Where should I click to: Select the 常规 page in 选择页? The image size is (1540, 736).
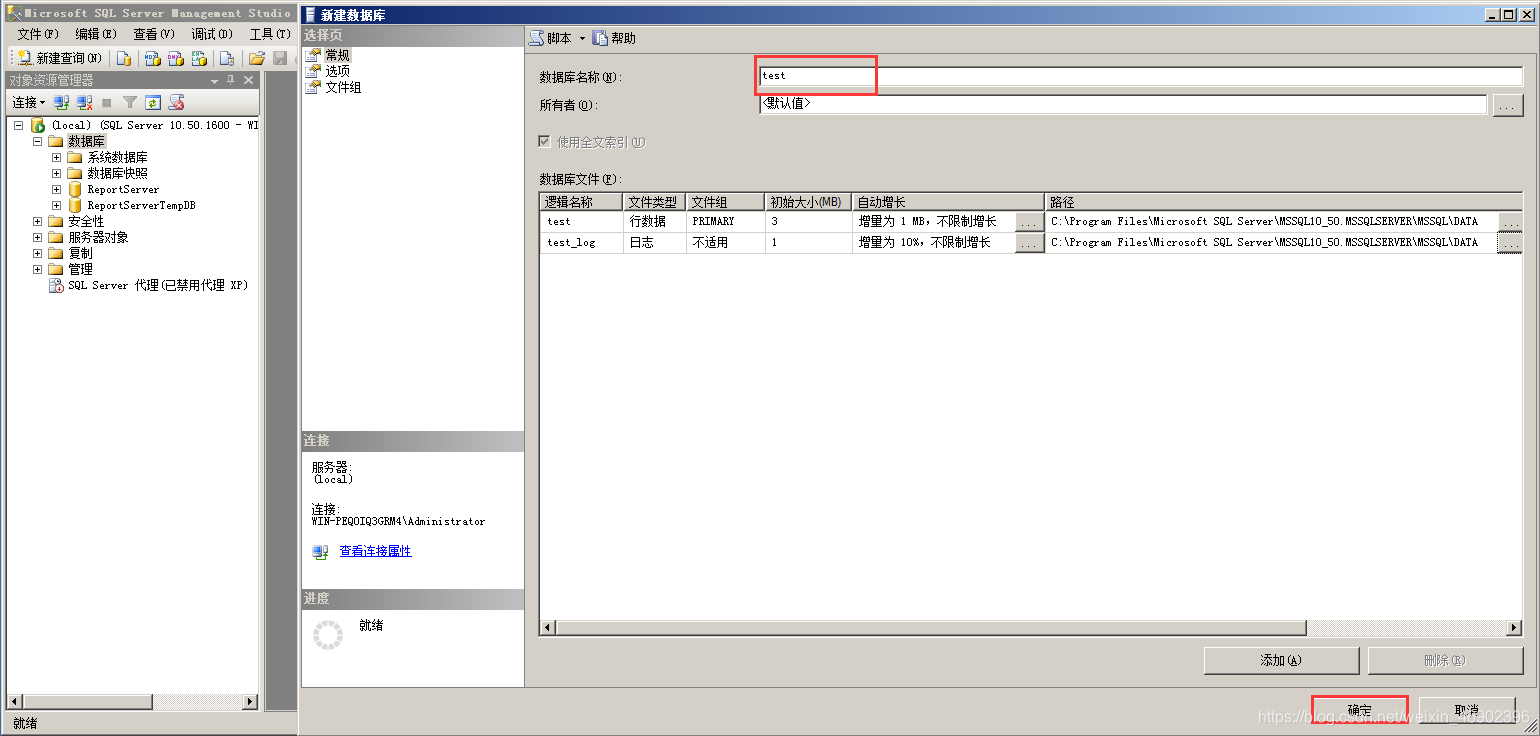coord(337,55)
